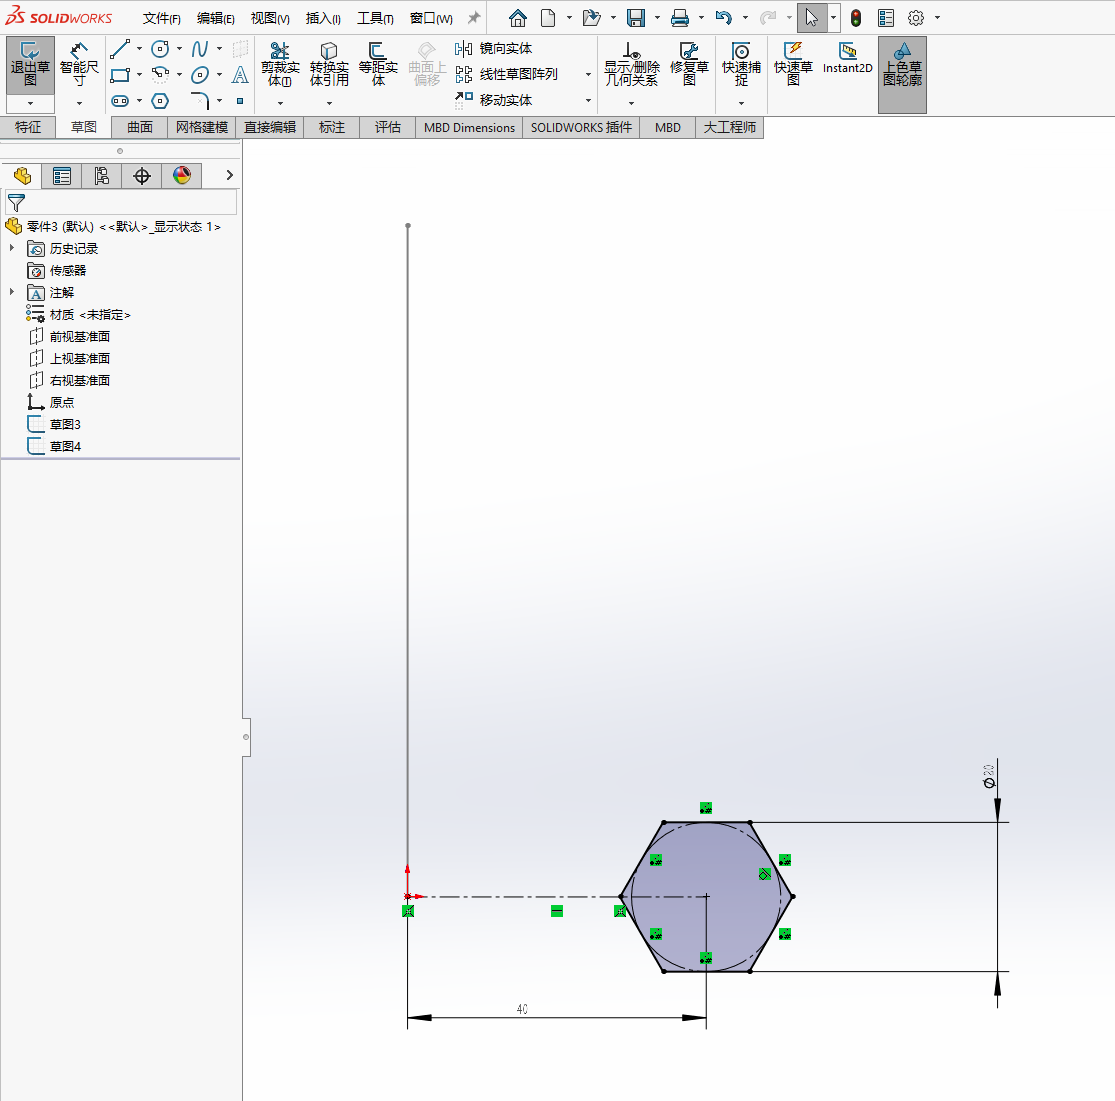Click the feature tree filter field
Viewport: 1115px width, 1101px height.
click(x=125, y=202)
